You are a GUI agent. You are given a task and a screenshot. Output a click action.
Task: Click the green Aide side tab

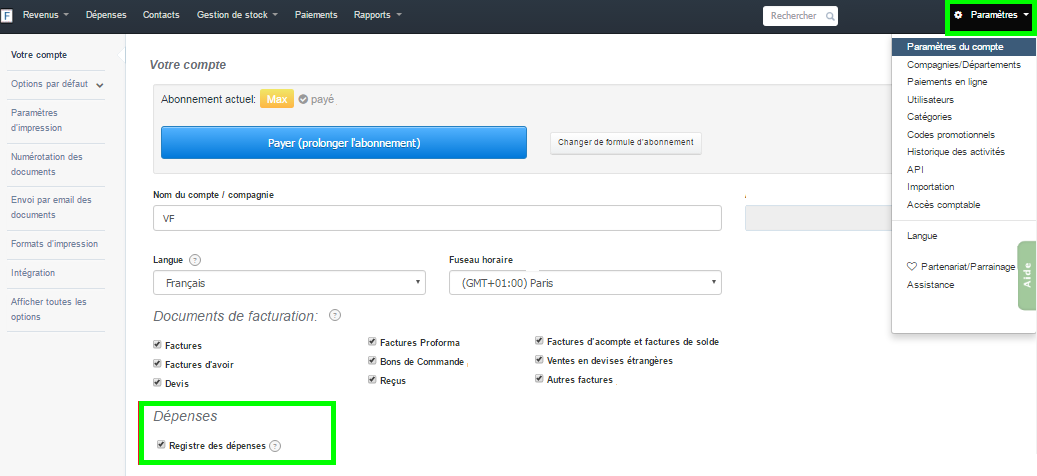tap(1026, 275)
